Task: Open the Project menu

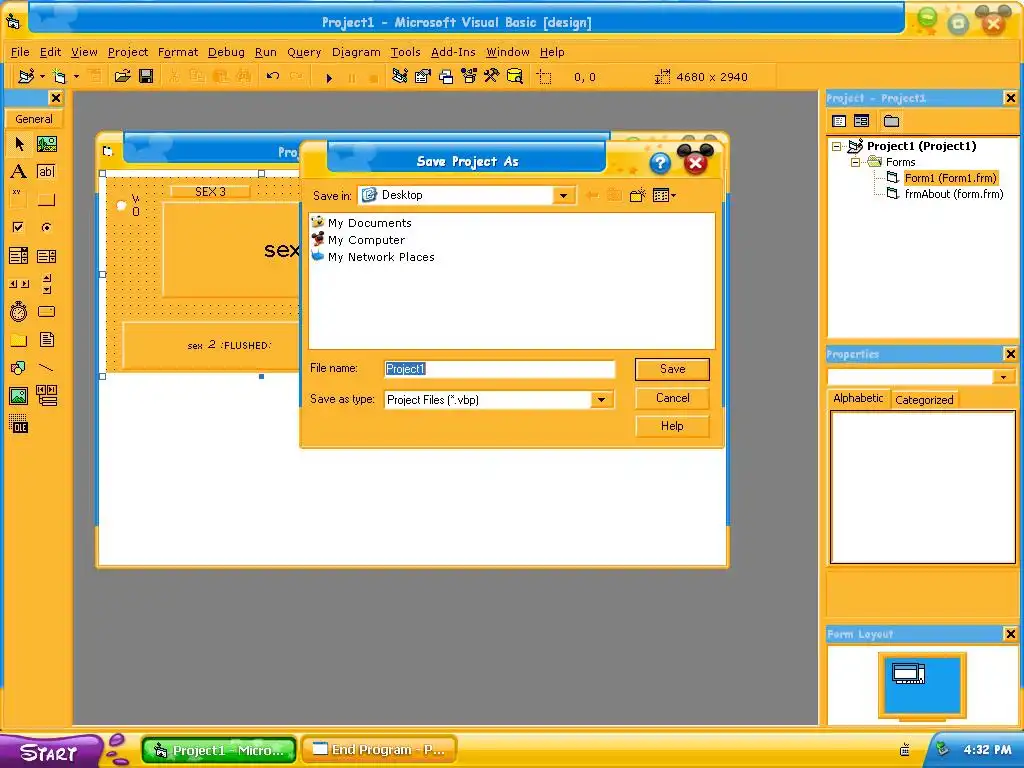Action: [x=128, y=52]
